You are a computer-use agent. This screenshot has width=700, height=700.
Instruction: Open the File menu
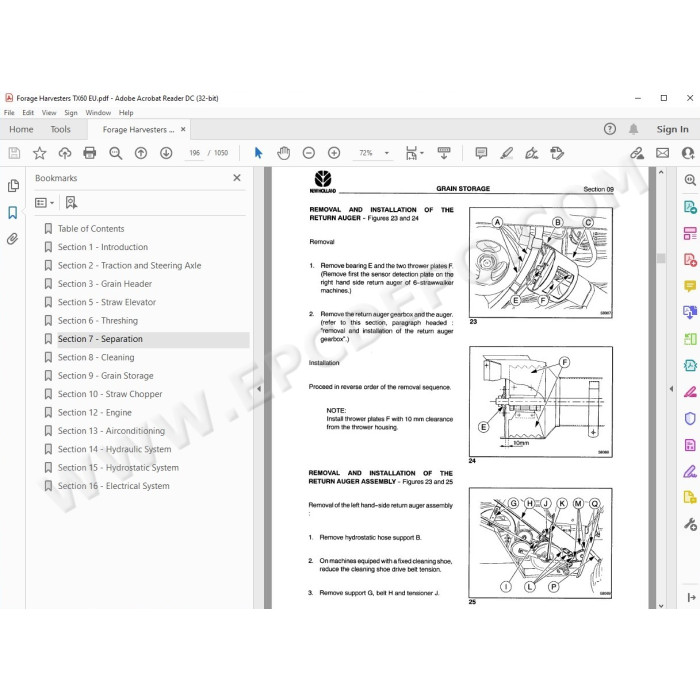coord(9,112)
